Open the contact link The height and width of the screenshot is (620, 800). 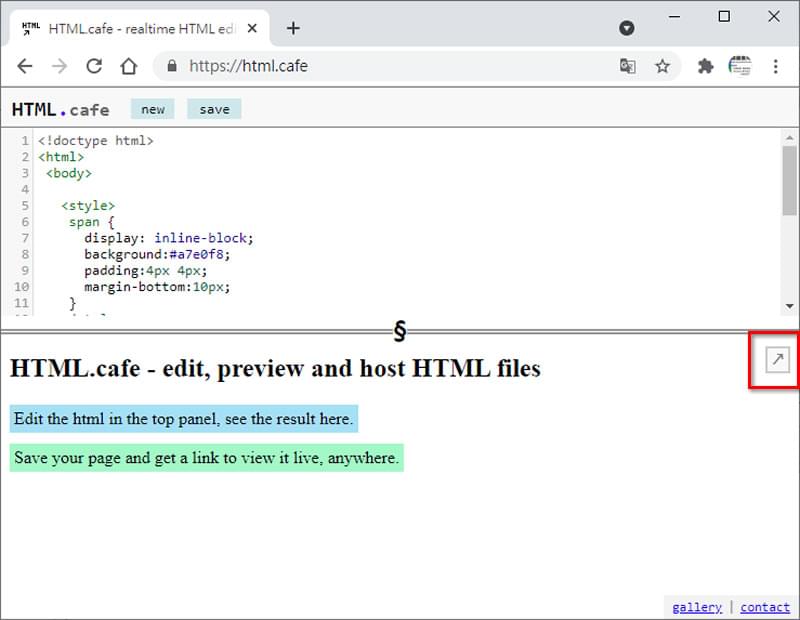click(x=765, y=607)
